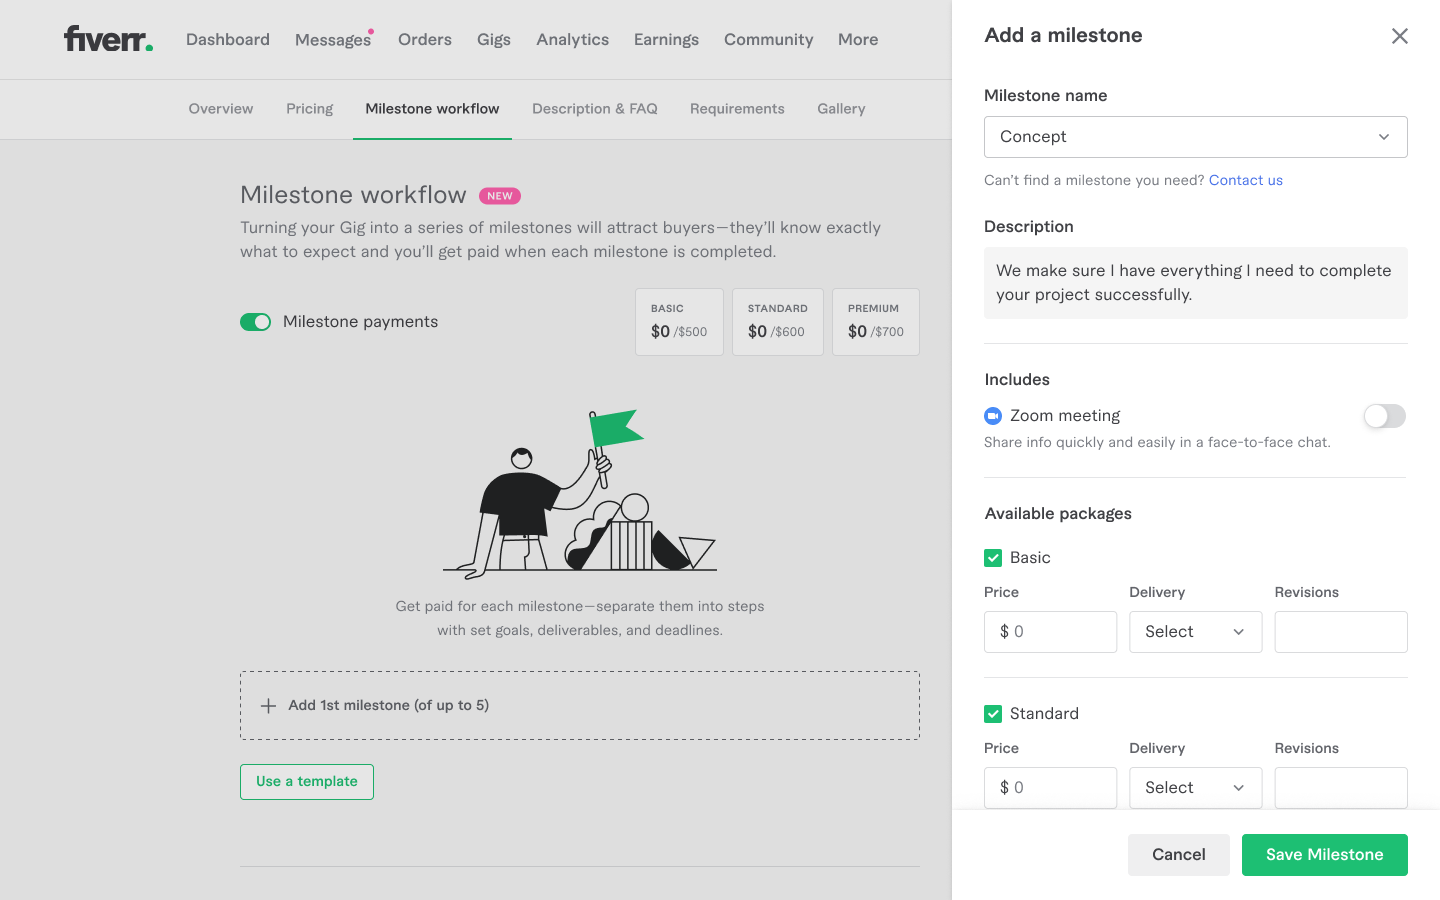This screenshot has height=900, width=1440.
Task: Focus the Basic package Price field
Action: point(1060,632)
